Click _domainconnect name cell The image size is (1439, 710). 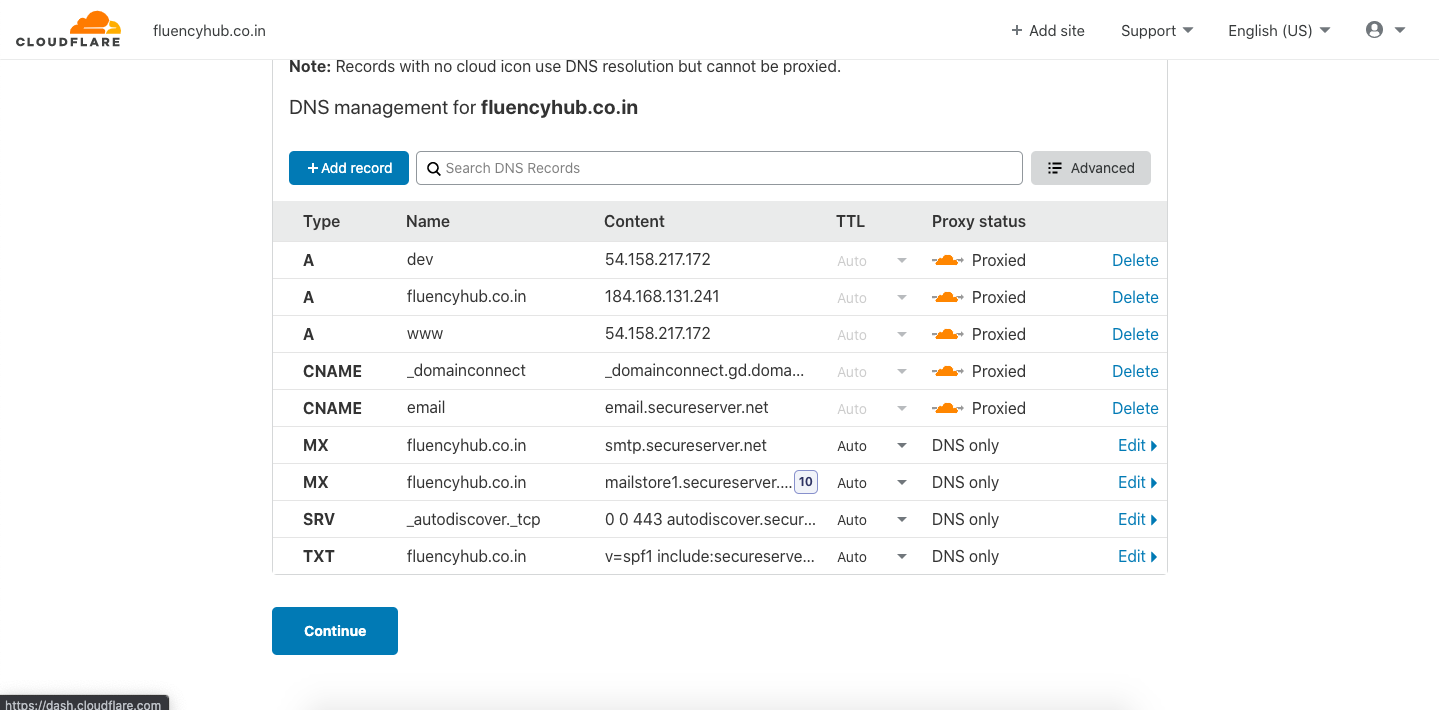[x=466, y=370]
